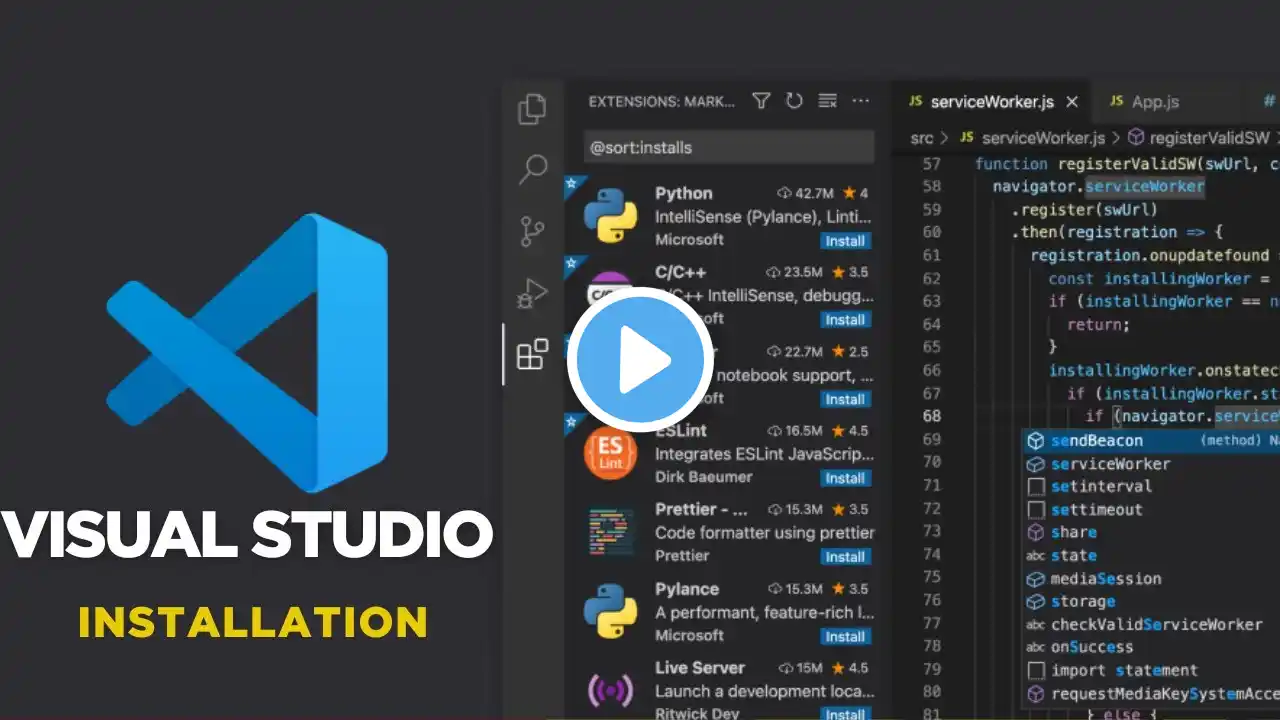Pick the state suggestion

[x=1151, y=556]
